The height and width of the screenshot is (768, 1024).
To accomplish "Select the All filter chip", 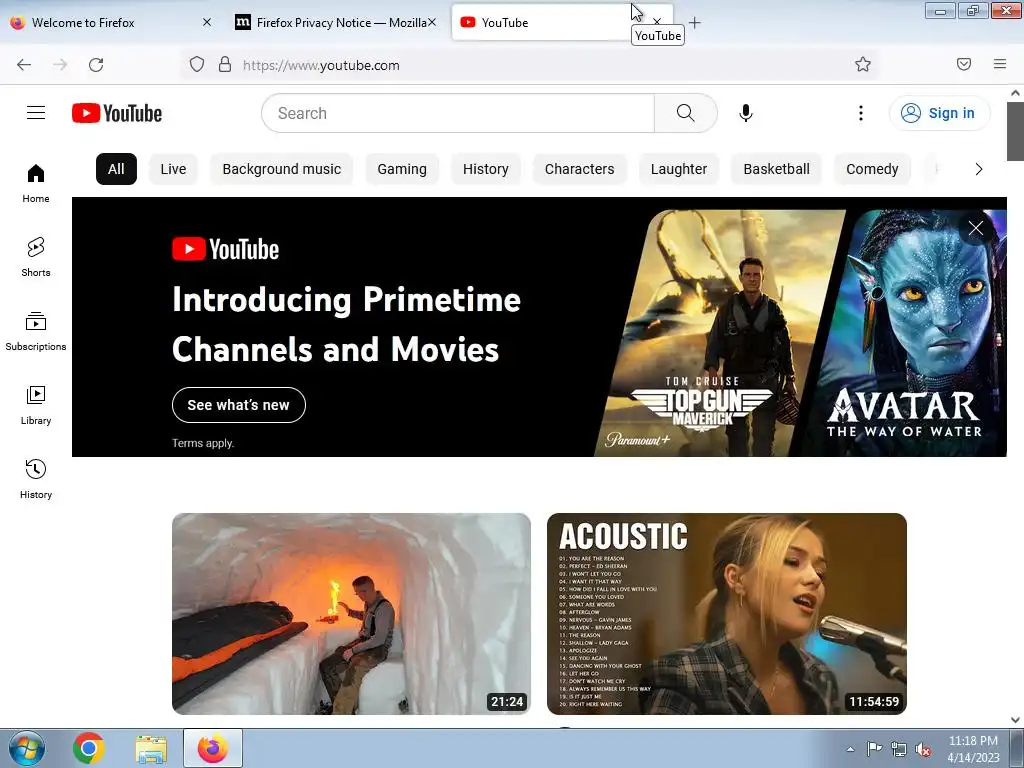I will click(x=116, y=169).
